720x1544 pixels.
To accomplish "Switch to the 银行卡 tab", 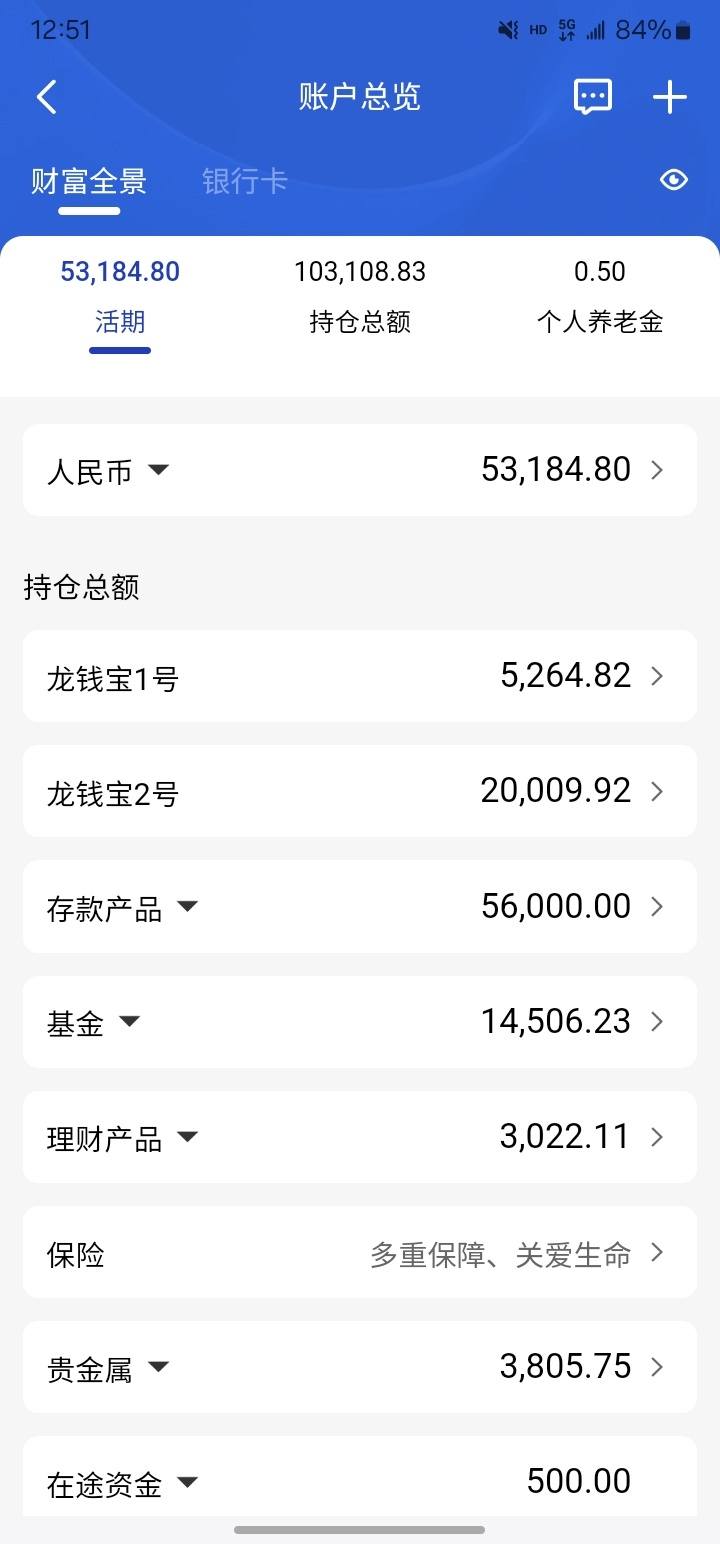I will 245,181.
